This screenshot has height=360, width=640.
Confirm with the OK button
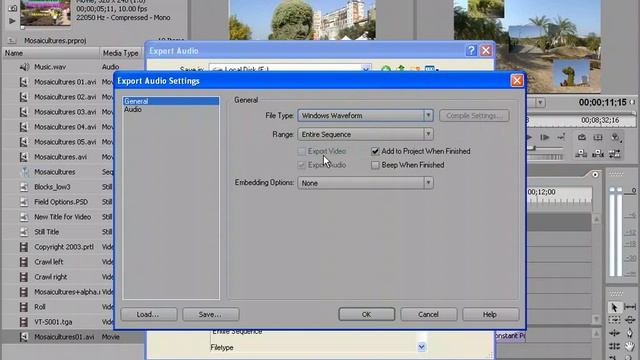pos(367,314)
